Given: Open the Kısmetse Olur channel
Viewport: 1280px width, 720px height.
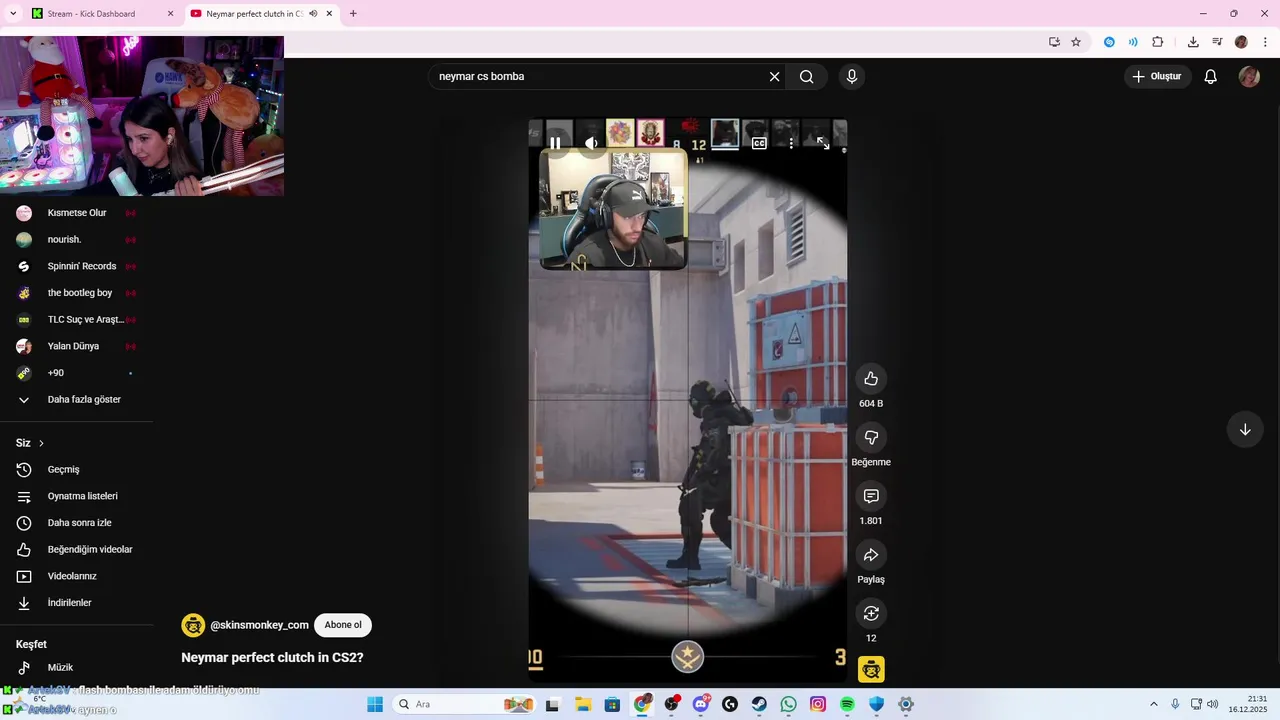Looking at the screenshot, I should [x=77, y=213].
